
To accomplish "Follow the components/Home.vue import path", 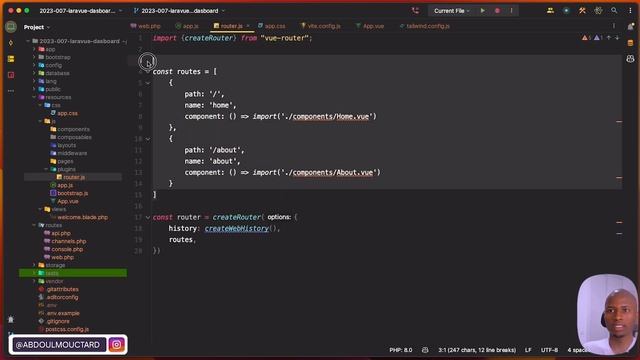I will tap(331, 117).
